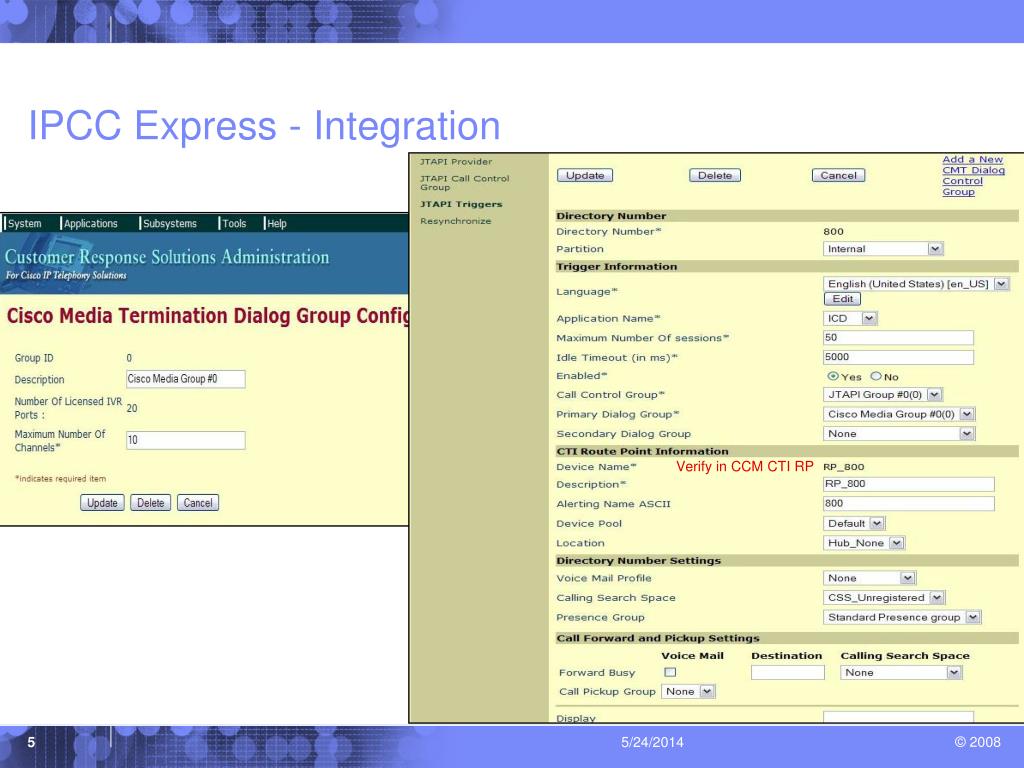This screenshot has width=1024, height=768.
Task: Open JTAPI Provider in the sidebar
Action: (456, 161)
